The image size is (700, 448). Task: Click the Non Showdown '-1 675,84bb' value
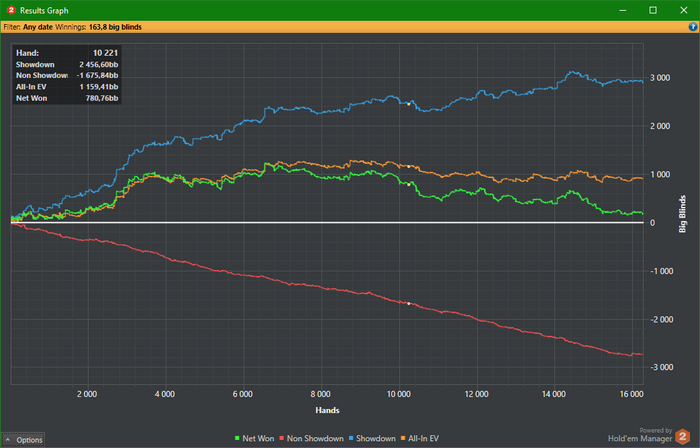pos(97,75)
